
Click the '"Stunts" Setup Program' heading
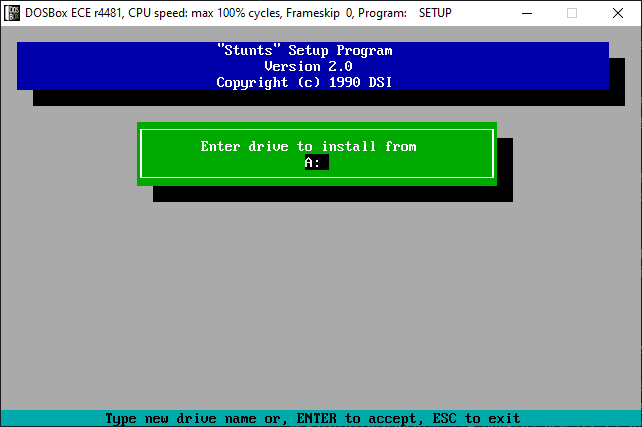pyautogui.click(x=305, y=50)
